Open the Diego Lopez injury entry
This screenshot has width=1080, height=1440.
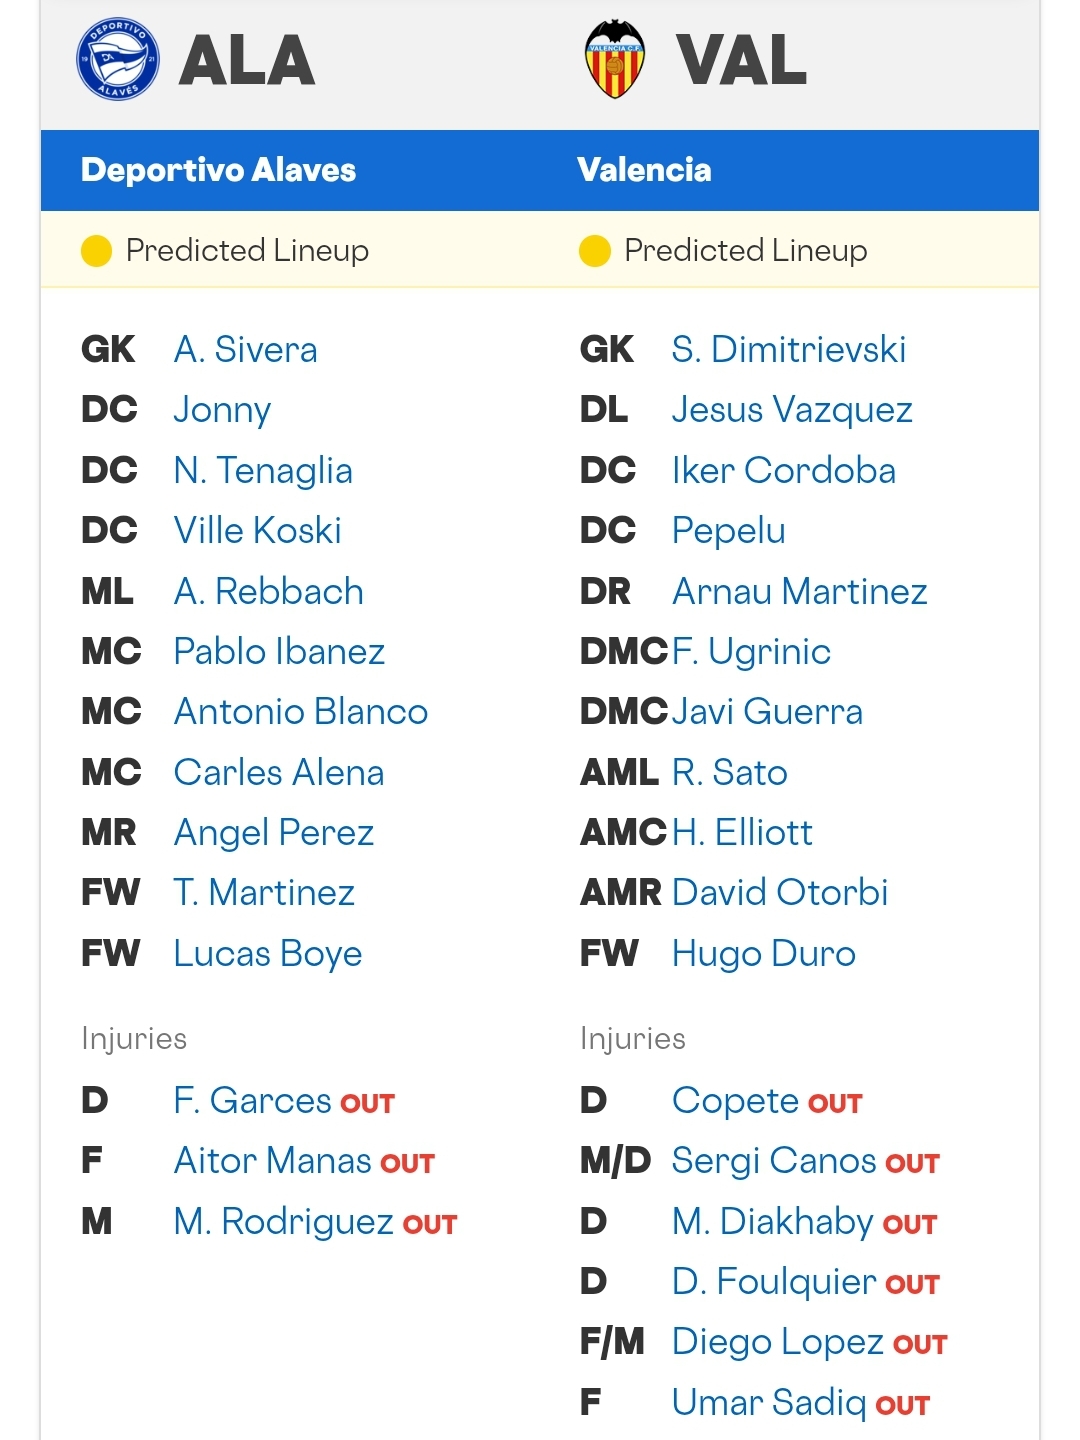pos(778,1343)
